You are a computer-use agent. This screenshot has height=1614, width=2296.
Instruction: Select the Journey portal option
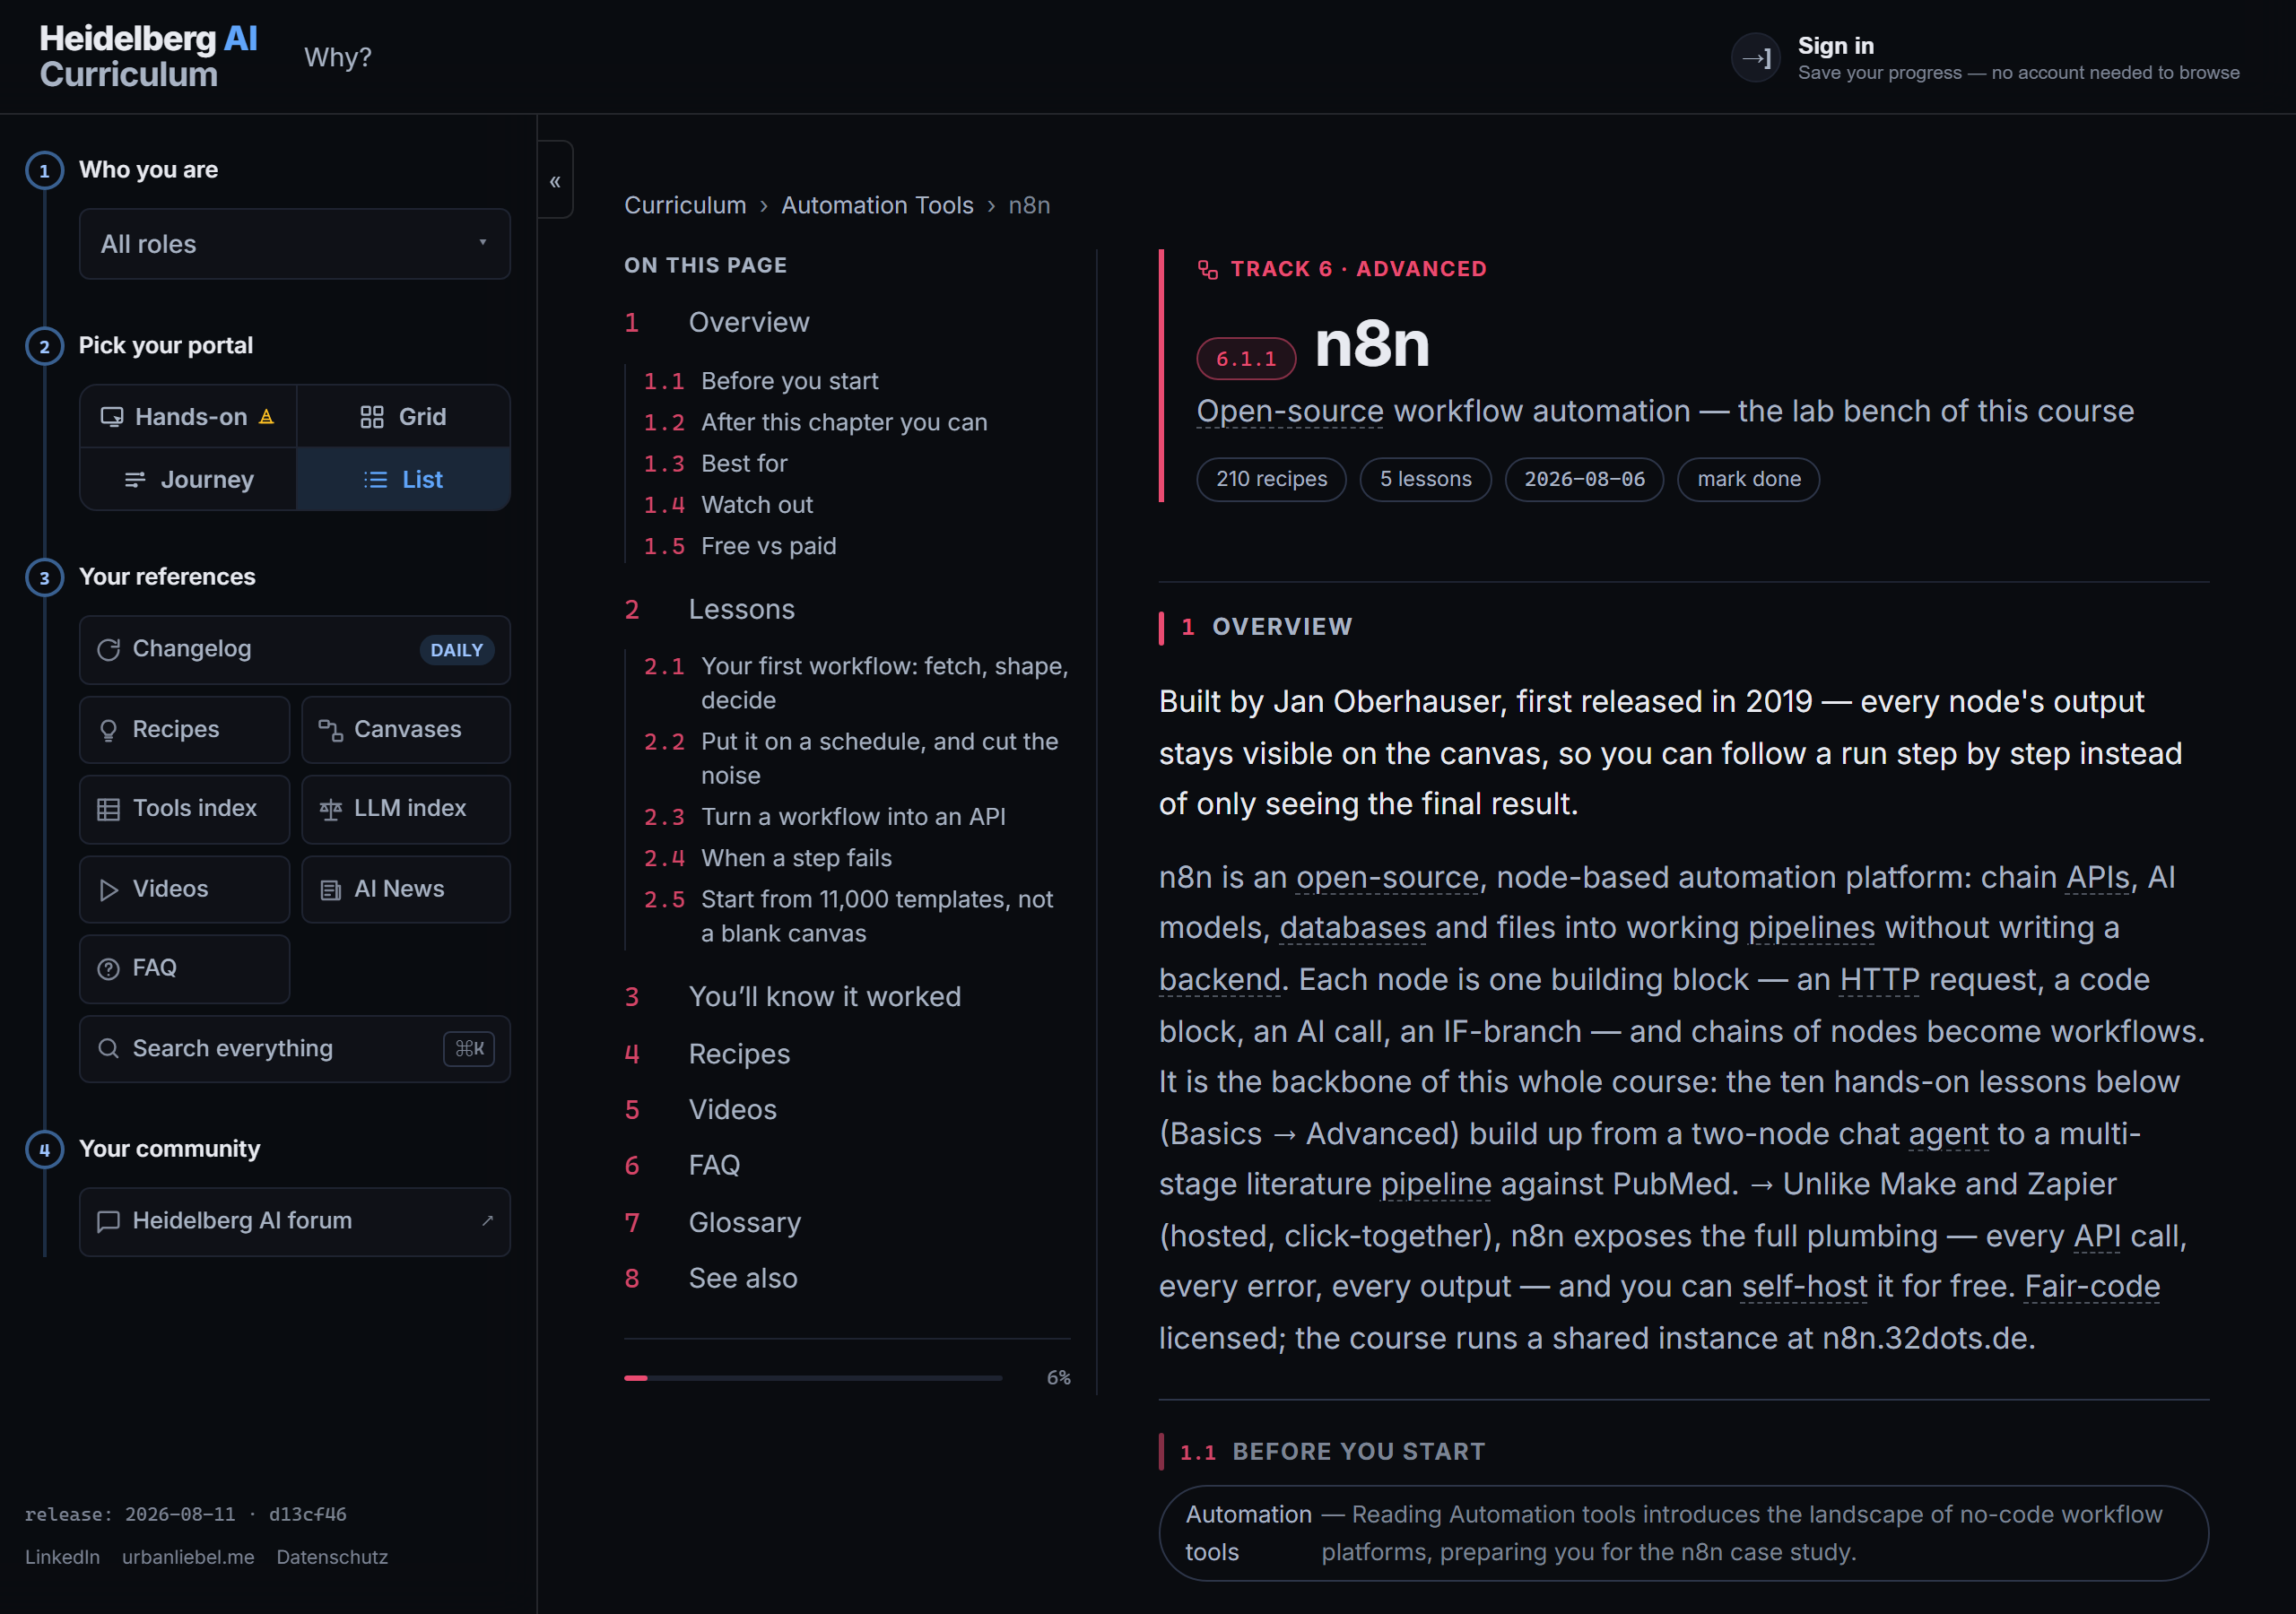click(x=188, y=479)
